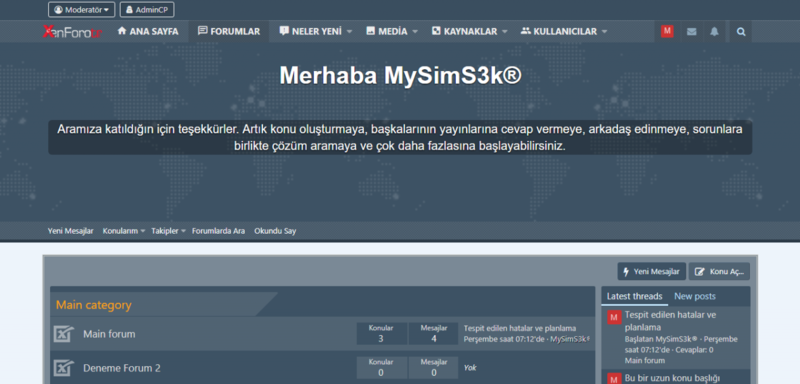This screenshot has width=800, height=384.
Task: Open the Konularım dropdown
Action: coord(124,231)
